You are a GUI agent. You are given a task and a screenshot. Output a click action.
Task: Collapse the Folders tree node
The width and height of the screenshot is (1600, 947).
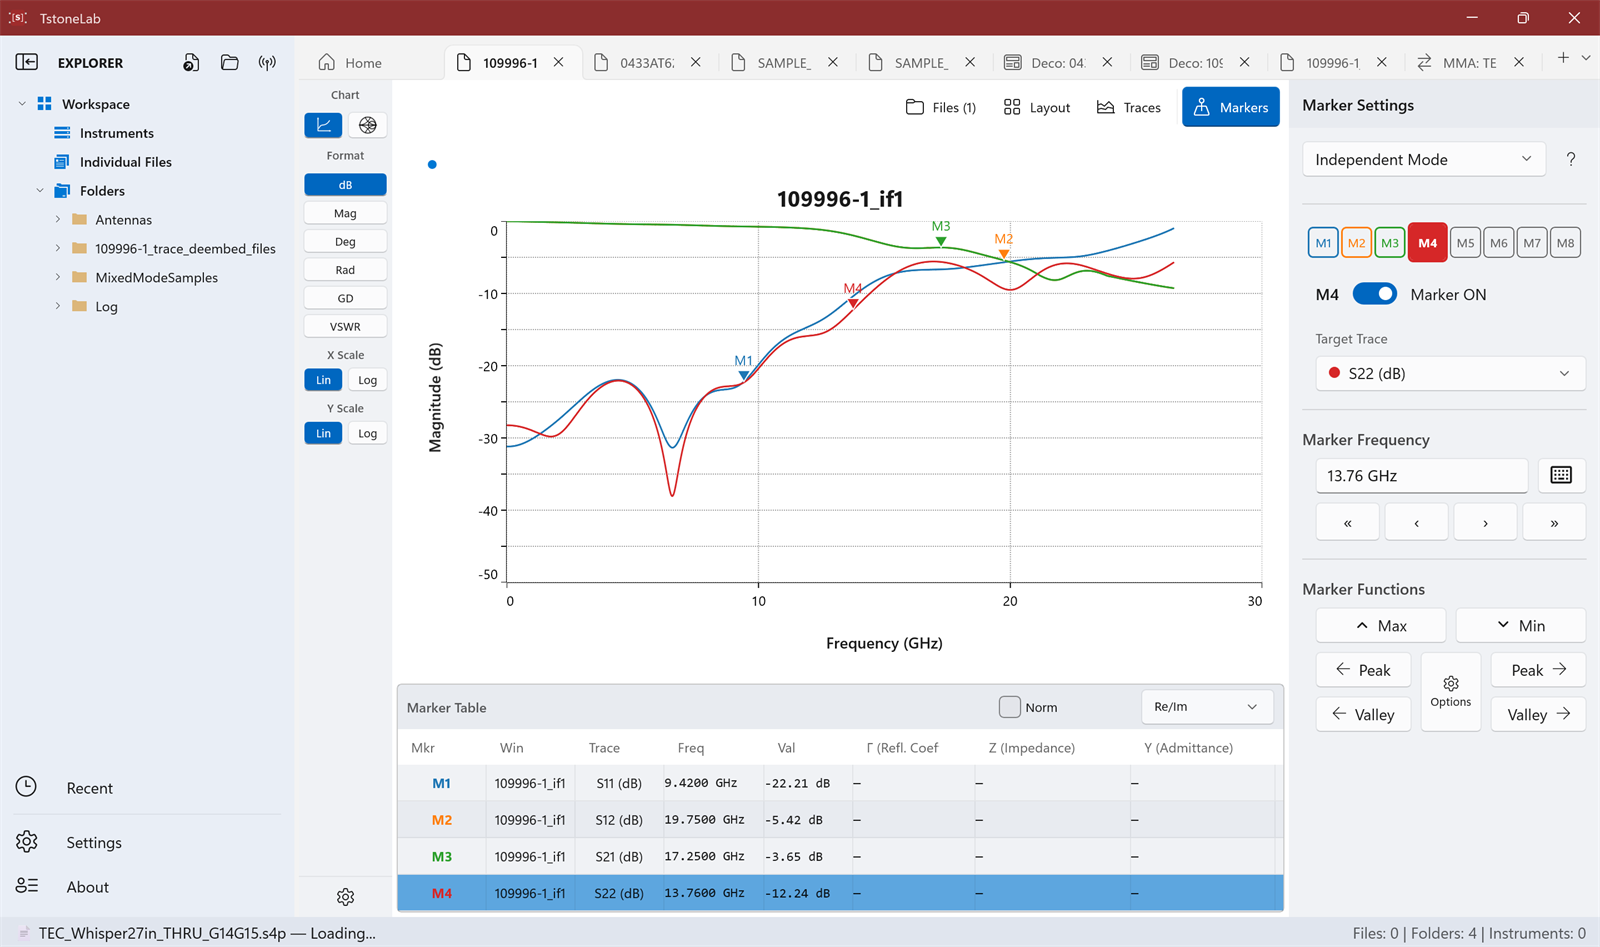click(x=40, y=191)
